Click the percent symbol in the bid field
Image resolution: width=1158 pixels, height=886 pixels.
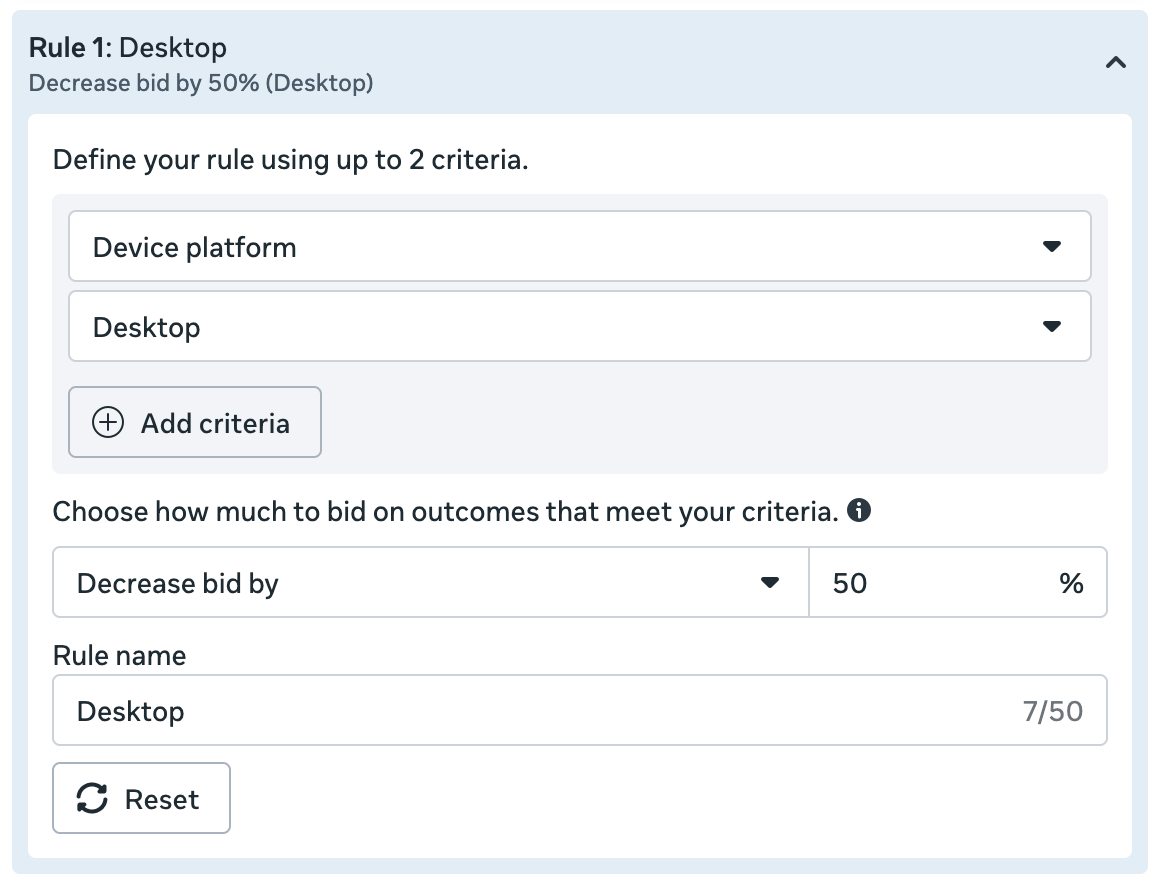coord(1071,583)
